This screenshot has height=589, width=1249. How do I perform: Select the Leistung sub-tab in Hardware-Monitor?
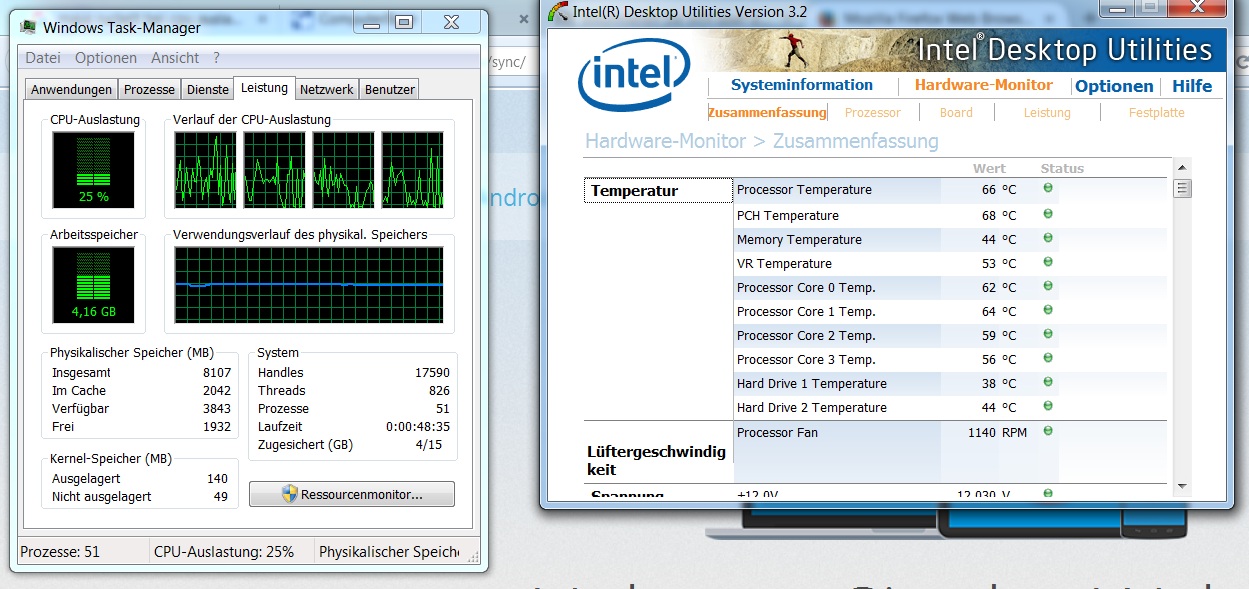[x=1047, y=113]
